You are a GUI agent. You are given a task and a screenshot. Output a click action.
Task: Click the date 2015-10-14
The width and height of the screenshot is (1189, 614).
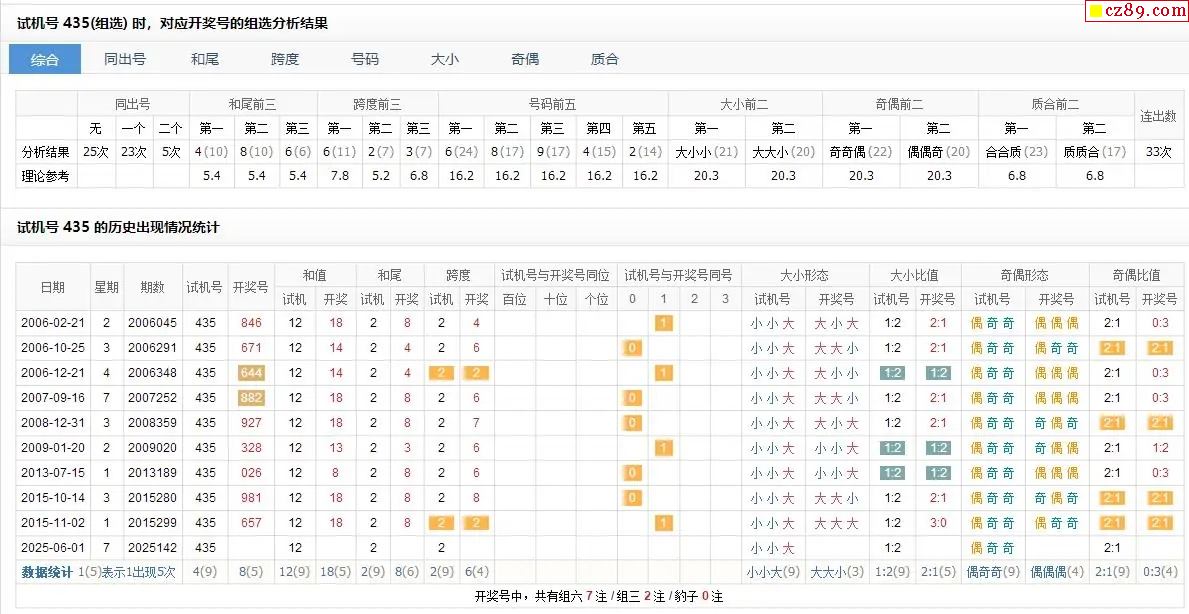coord(53,498)
